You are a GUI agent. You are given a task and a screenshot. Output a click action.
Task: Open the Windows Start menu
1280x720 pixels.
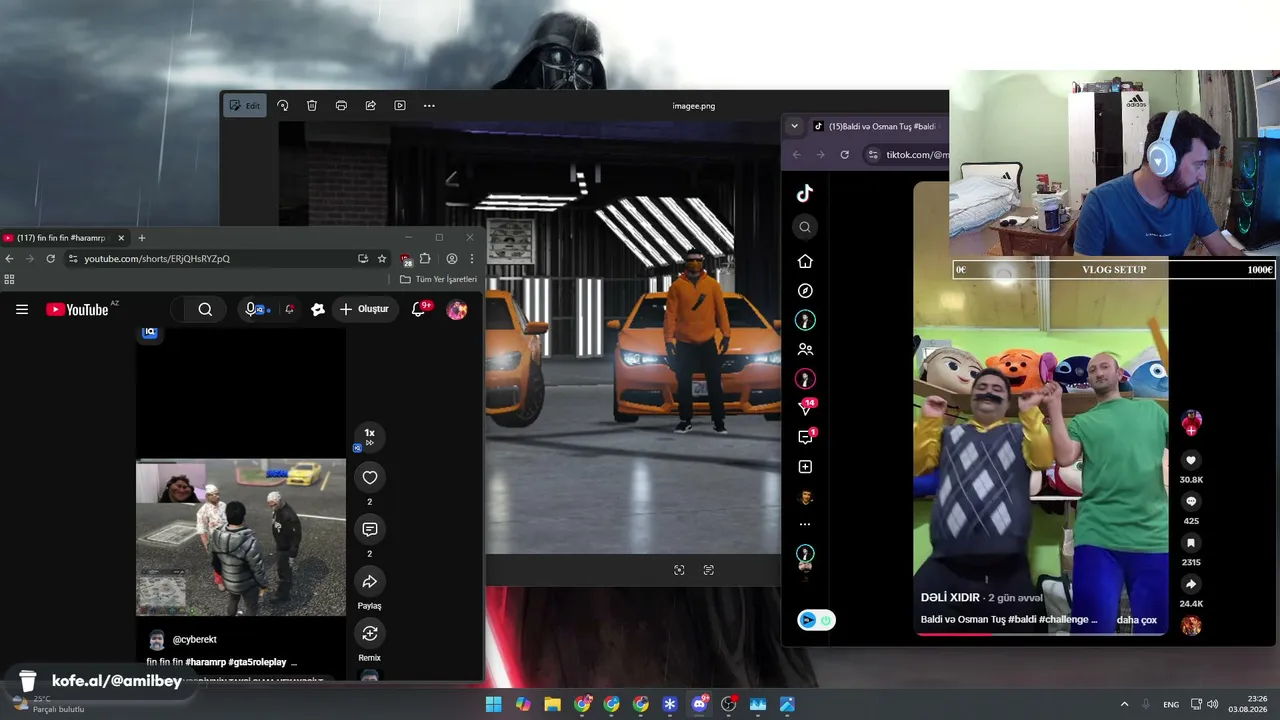pos(493,704)
